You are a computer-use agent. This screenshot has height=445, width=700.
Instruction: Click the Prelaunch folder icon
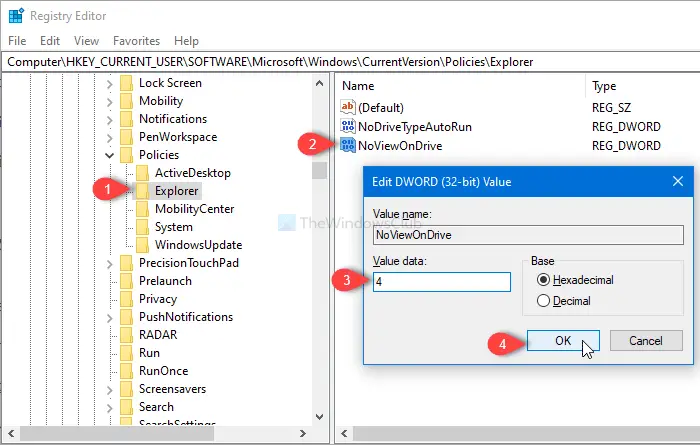click(127, 281)
